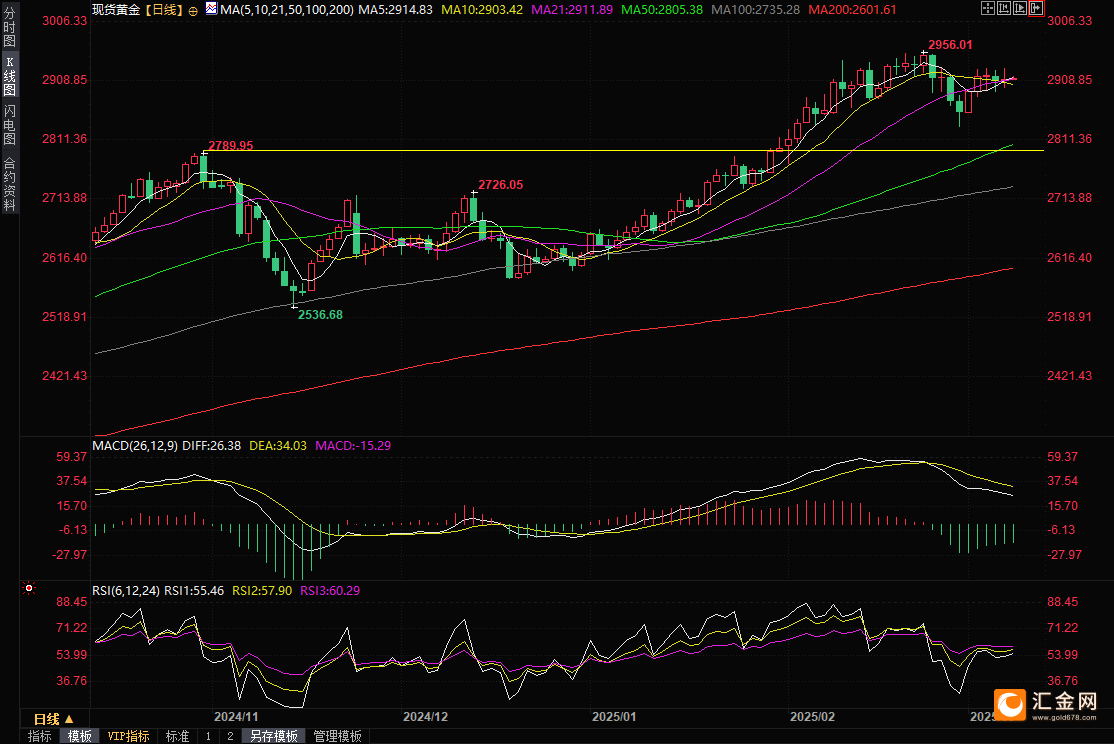This screenshot has height=744, width=1114.
Task: Click the circled-plus icon beside 日线 title
Action: (x=193, y=11)
